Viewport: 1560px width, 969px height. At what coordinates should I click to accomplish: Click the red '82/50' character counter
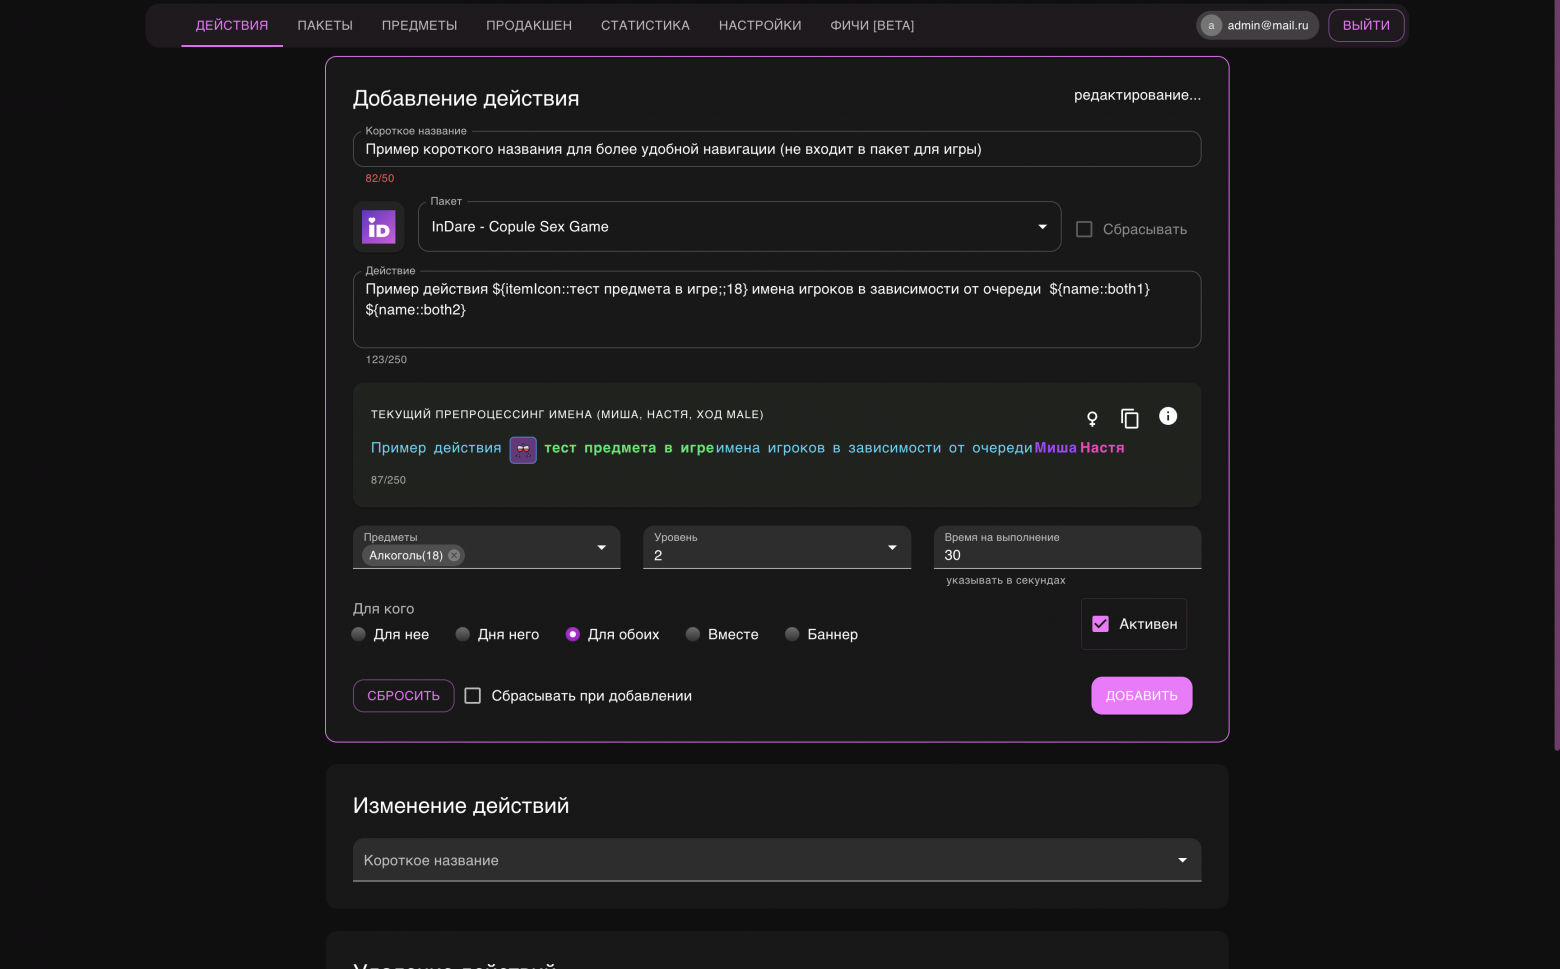[380, 178]
